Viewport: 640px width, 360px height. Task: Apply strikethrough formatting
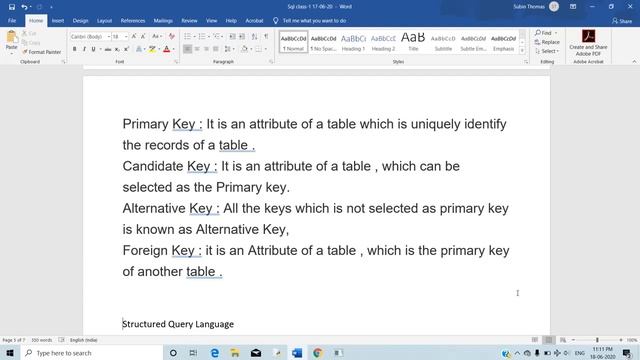pos(108,49)
